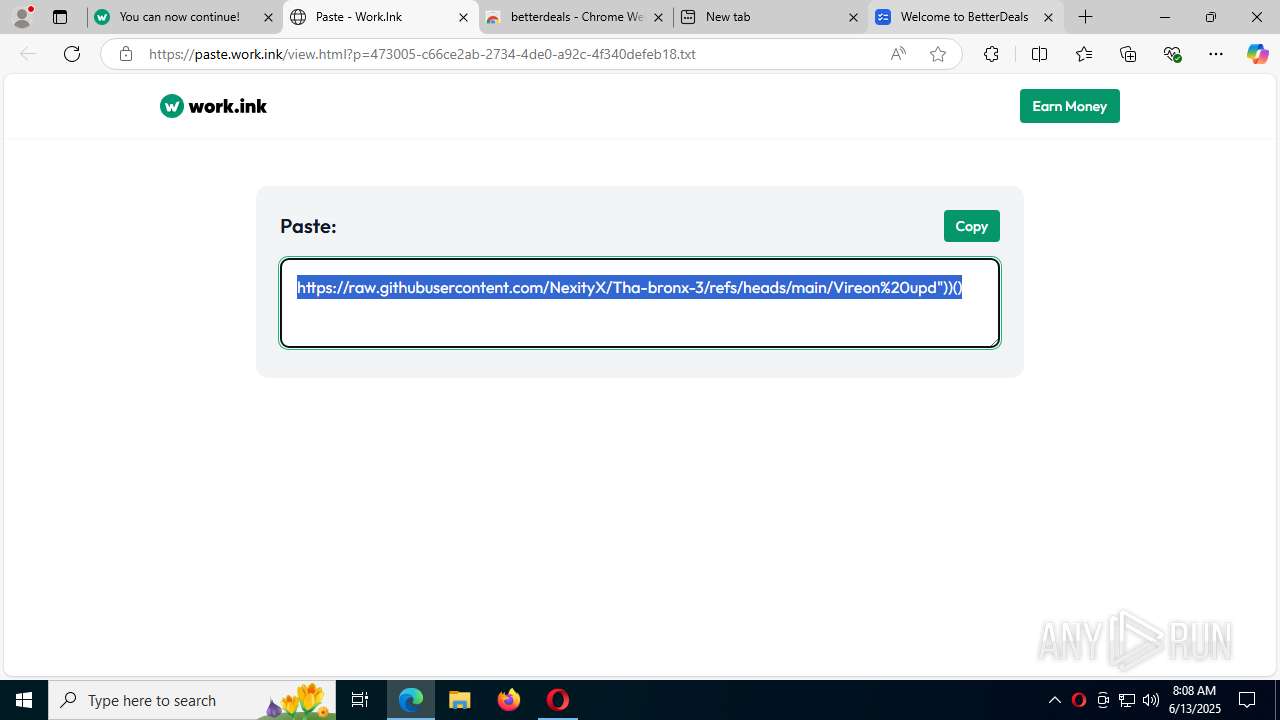Open the tab actions menu icon
This screenshot has height=720, width=1280.
point(60,17)
